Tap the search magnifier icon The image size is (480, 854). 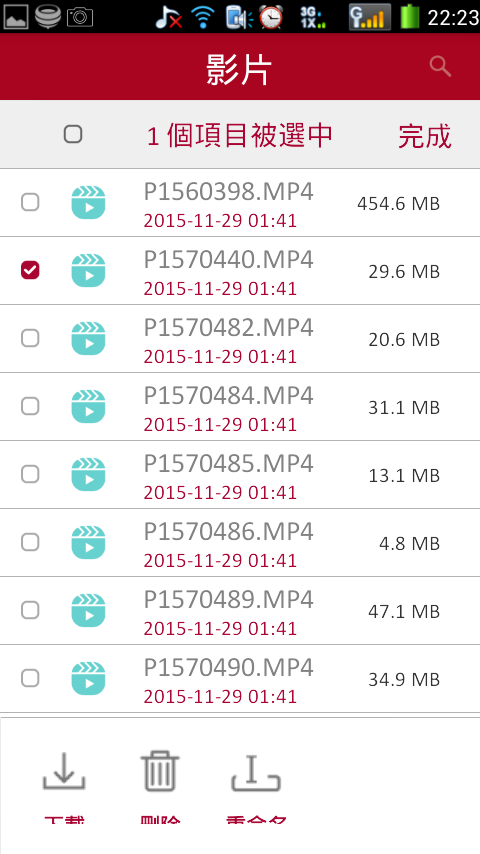point(440,66)
